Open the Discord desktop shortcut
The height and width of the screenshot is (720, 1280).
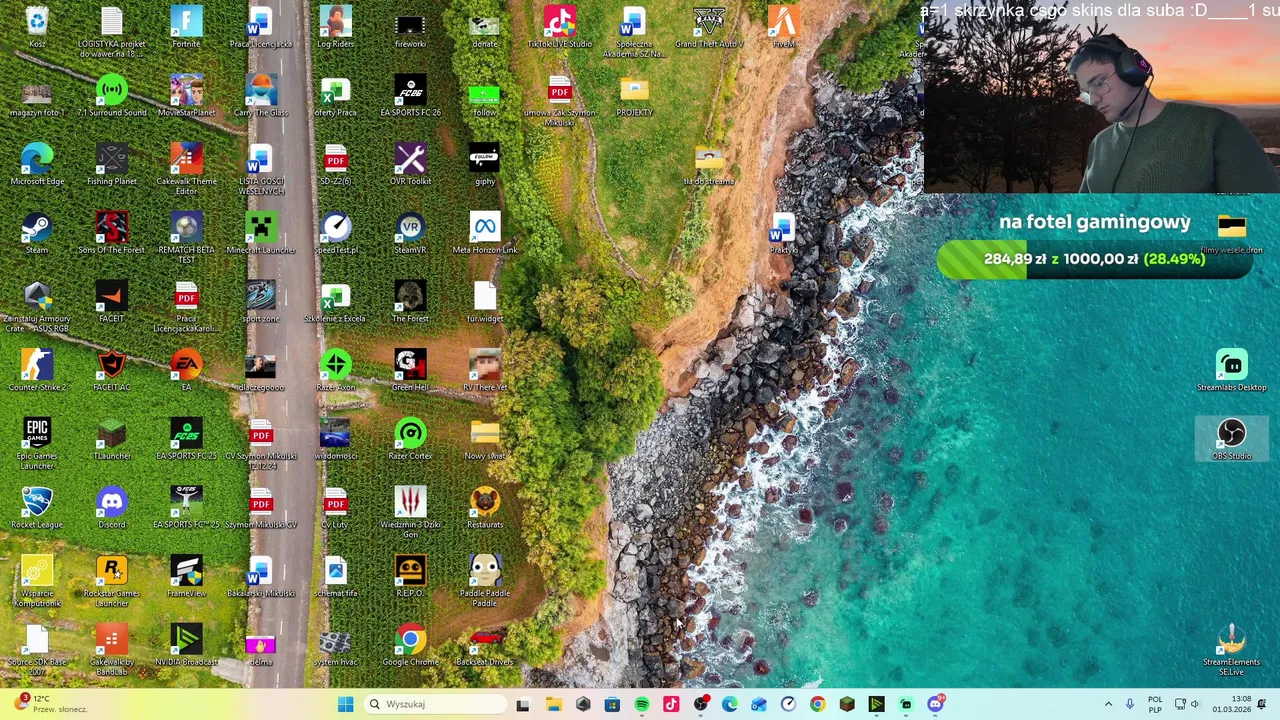111,508
